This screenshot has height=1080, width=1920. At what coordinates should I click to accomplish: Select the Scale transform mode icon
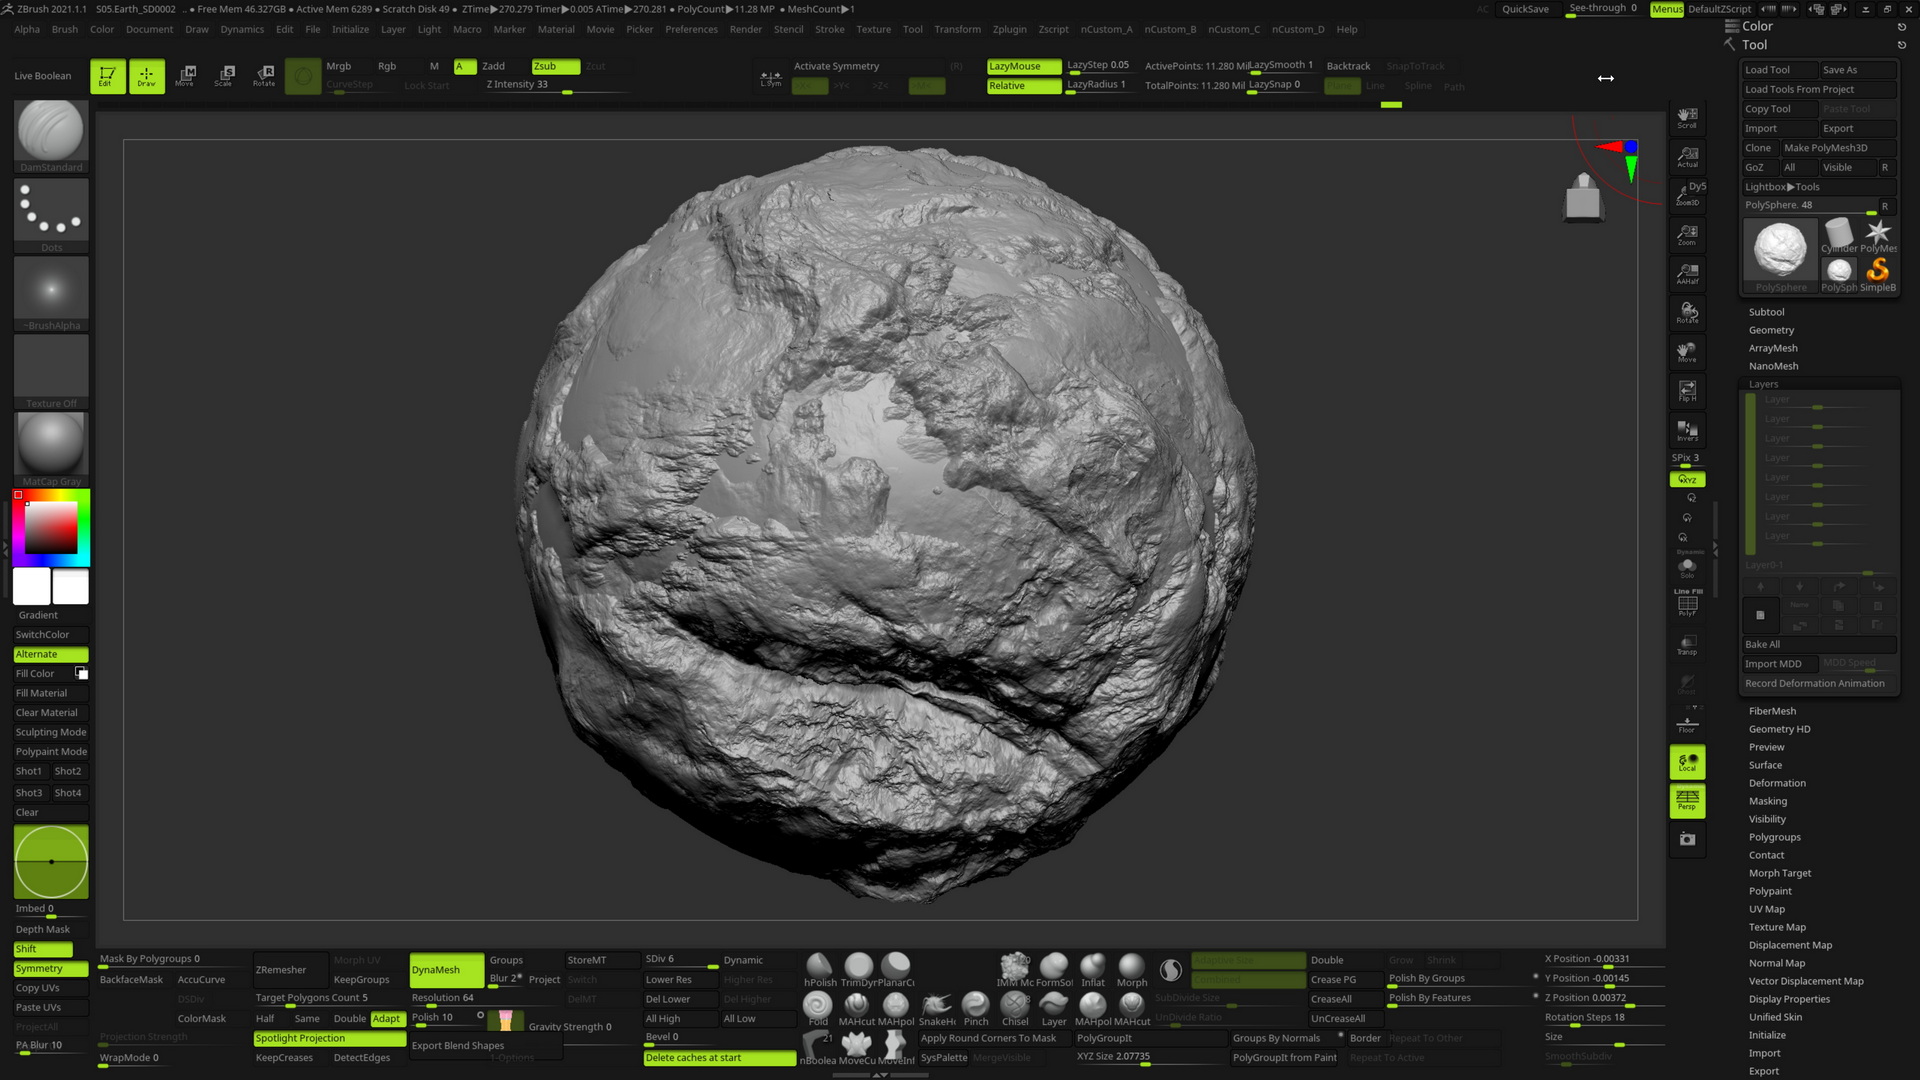coord(224,75)
